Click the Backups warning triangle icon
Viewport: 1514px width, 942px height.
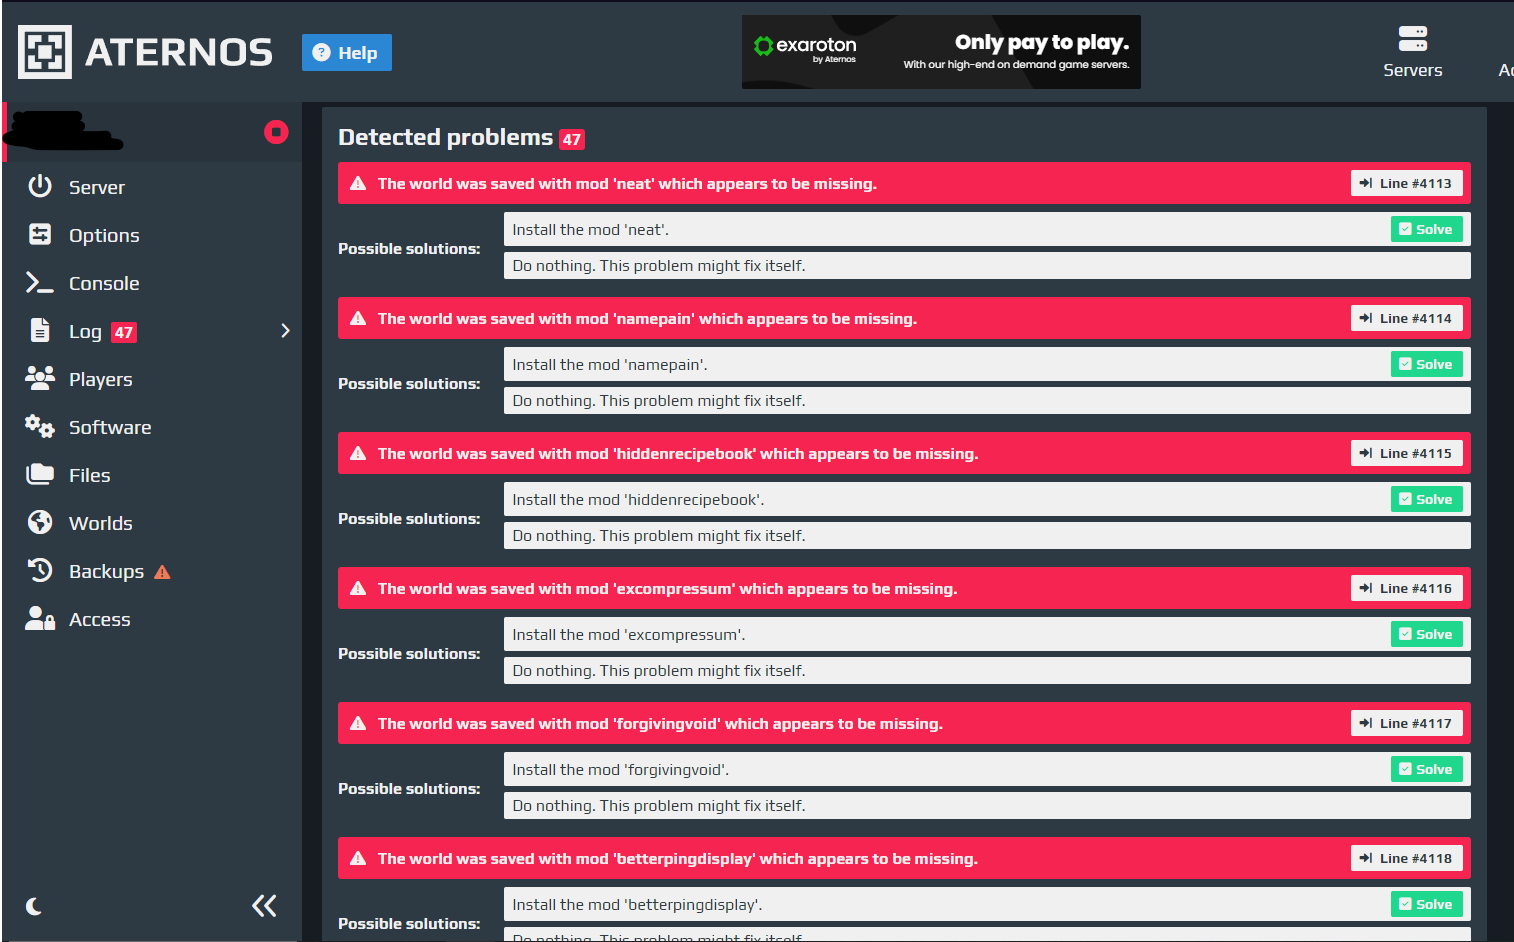click(162, 572)
